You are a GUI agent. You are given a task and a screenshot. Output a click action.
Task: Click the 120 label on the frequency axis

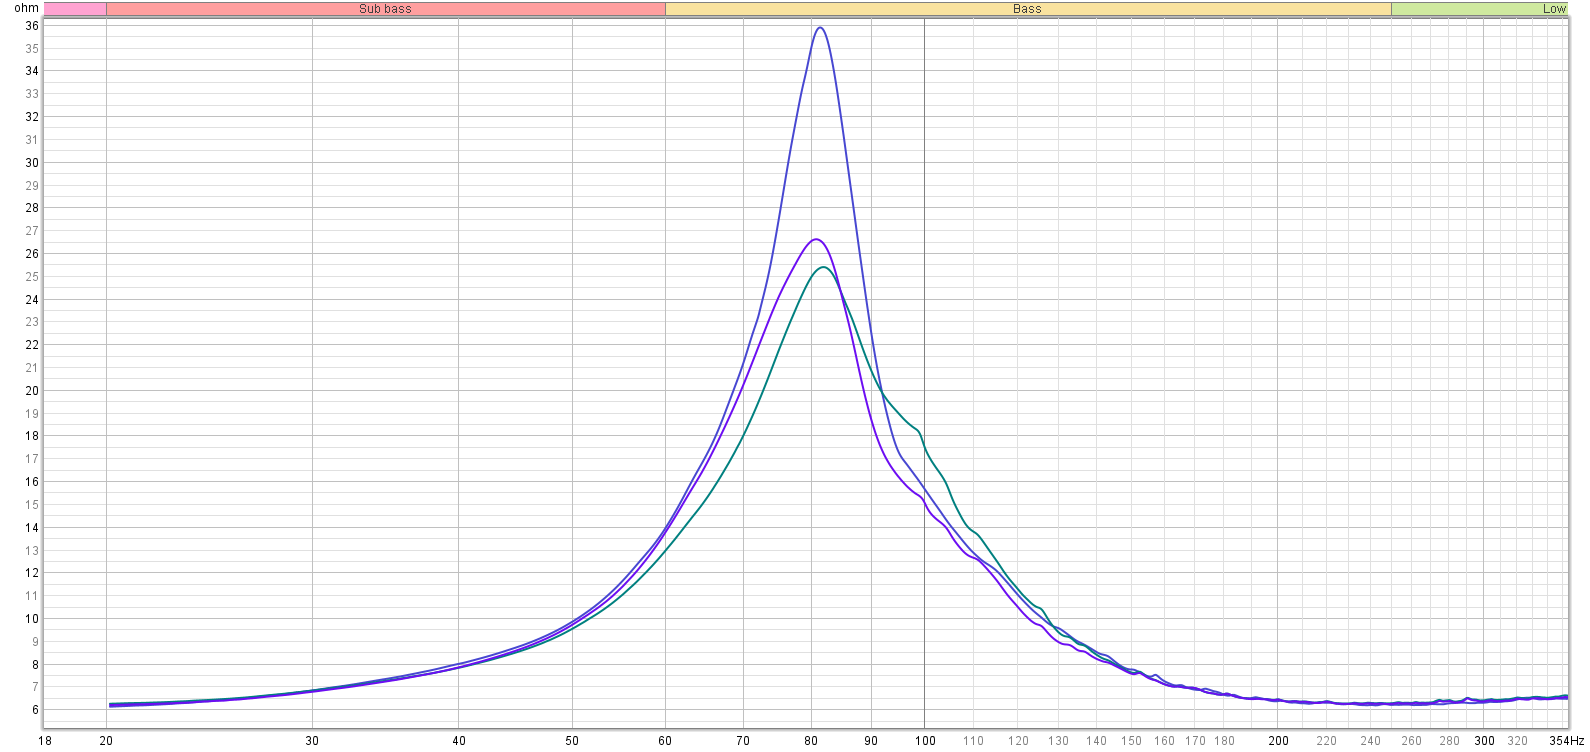click(x=1018, y=741)
